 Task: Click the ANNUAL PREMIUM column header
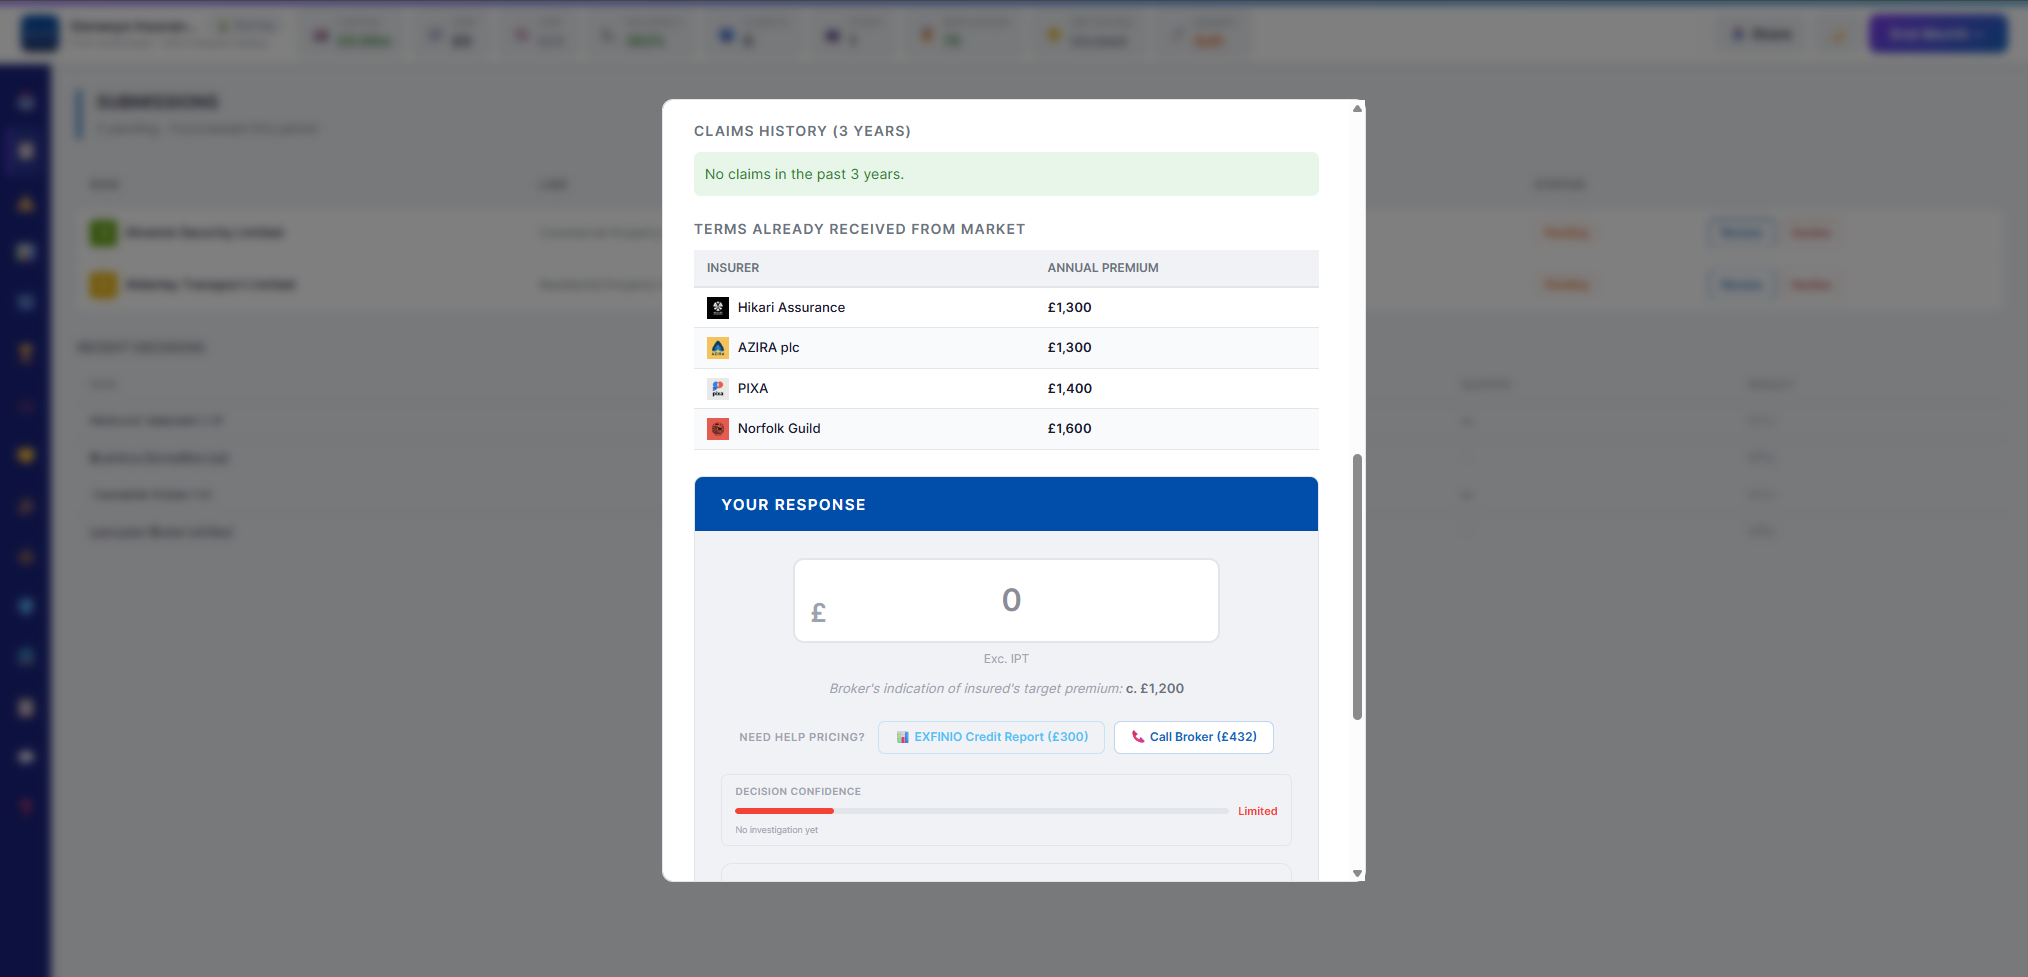tap(1103, 268)
